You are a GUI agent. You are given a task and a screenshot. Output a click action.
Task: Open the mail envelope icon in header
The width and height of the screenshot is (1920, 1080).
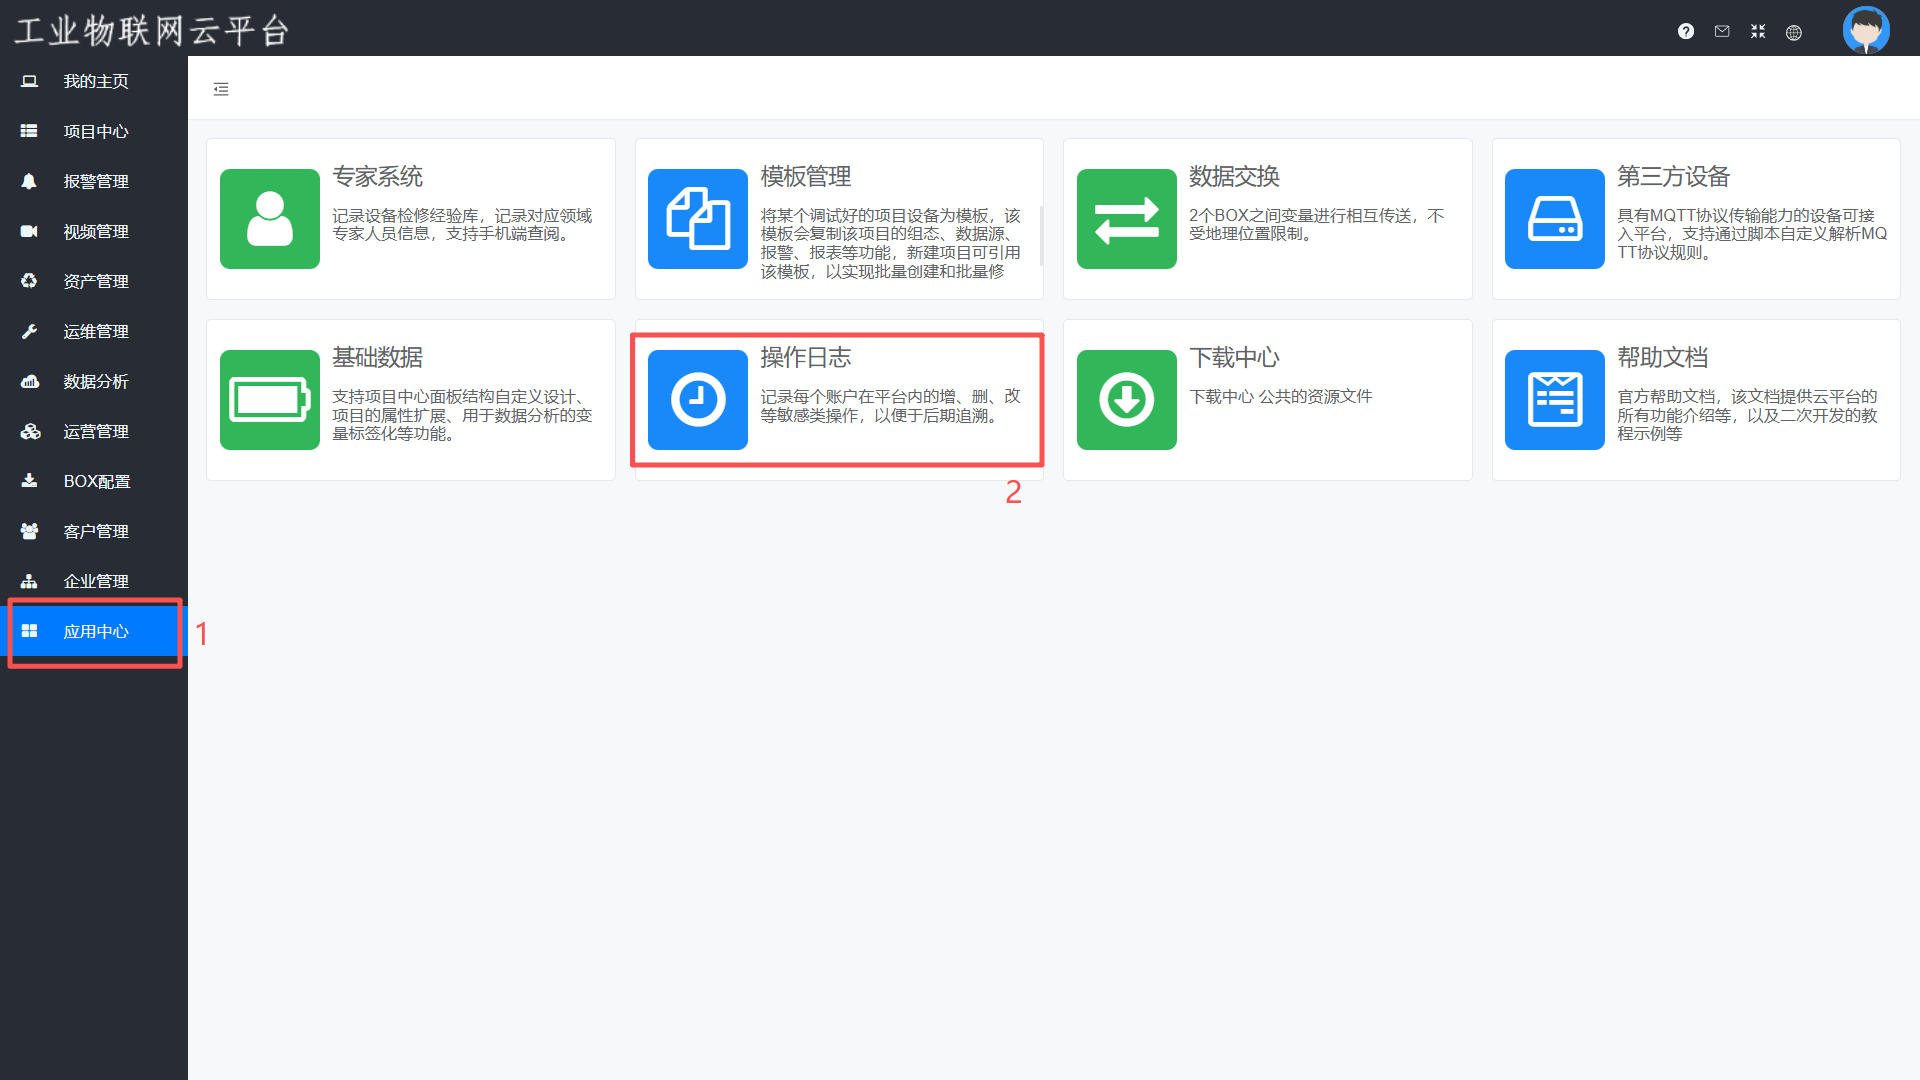(1722, 31)
